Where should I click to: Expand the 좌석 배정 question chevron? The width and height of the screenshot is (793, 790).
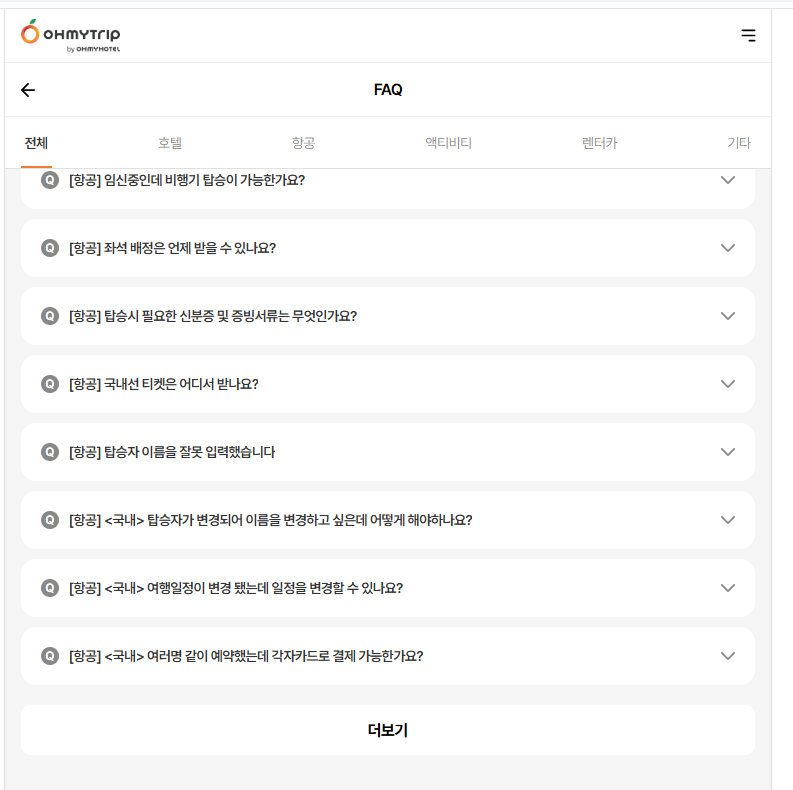click(x=728, y=248)
